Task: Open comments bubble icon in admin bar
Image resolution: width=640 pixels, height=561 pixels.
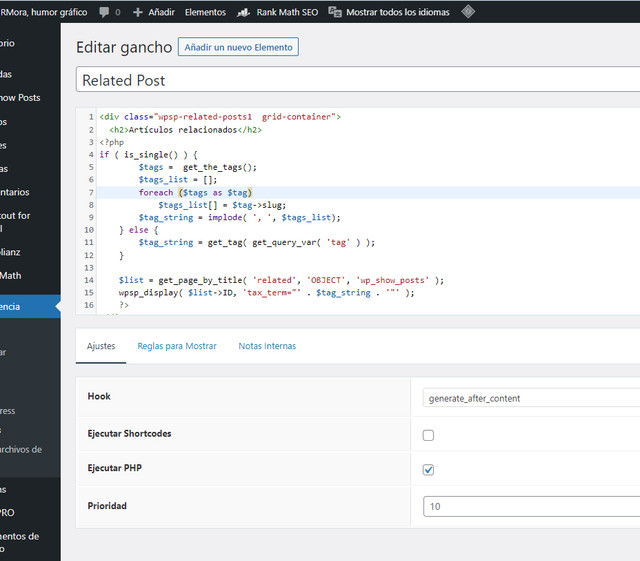Action: 104,12
